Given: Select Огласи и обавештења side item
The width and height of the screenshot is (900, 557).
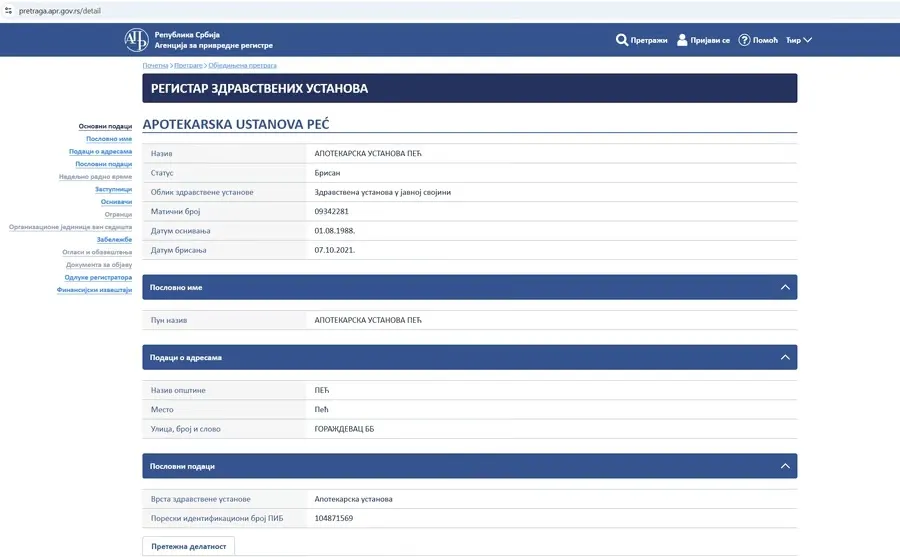Looking at the screenshot, I should pos(97,252).
